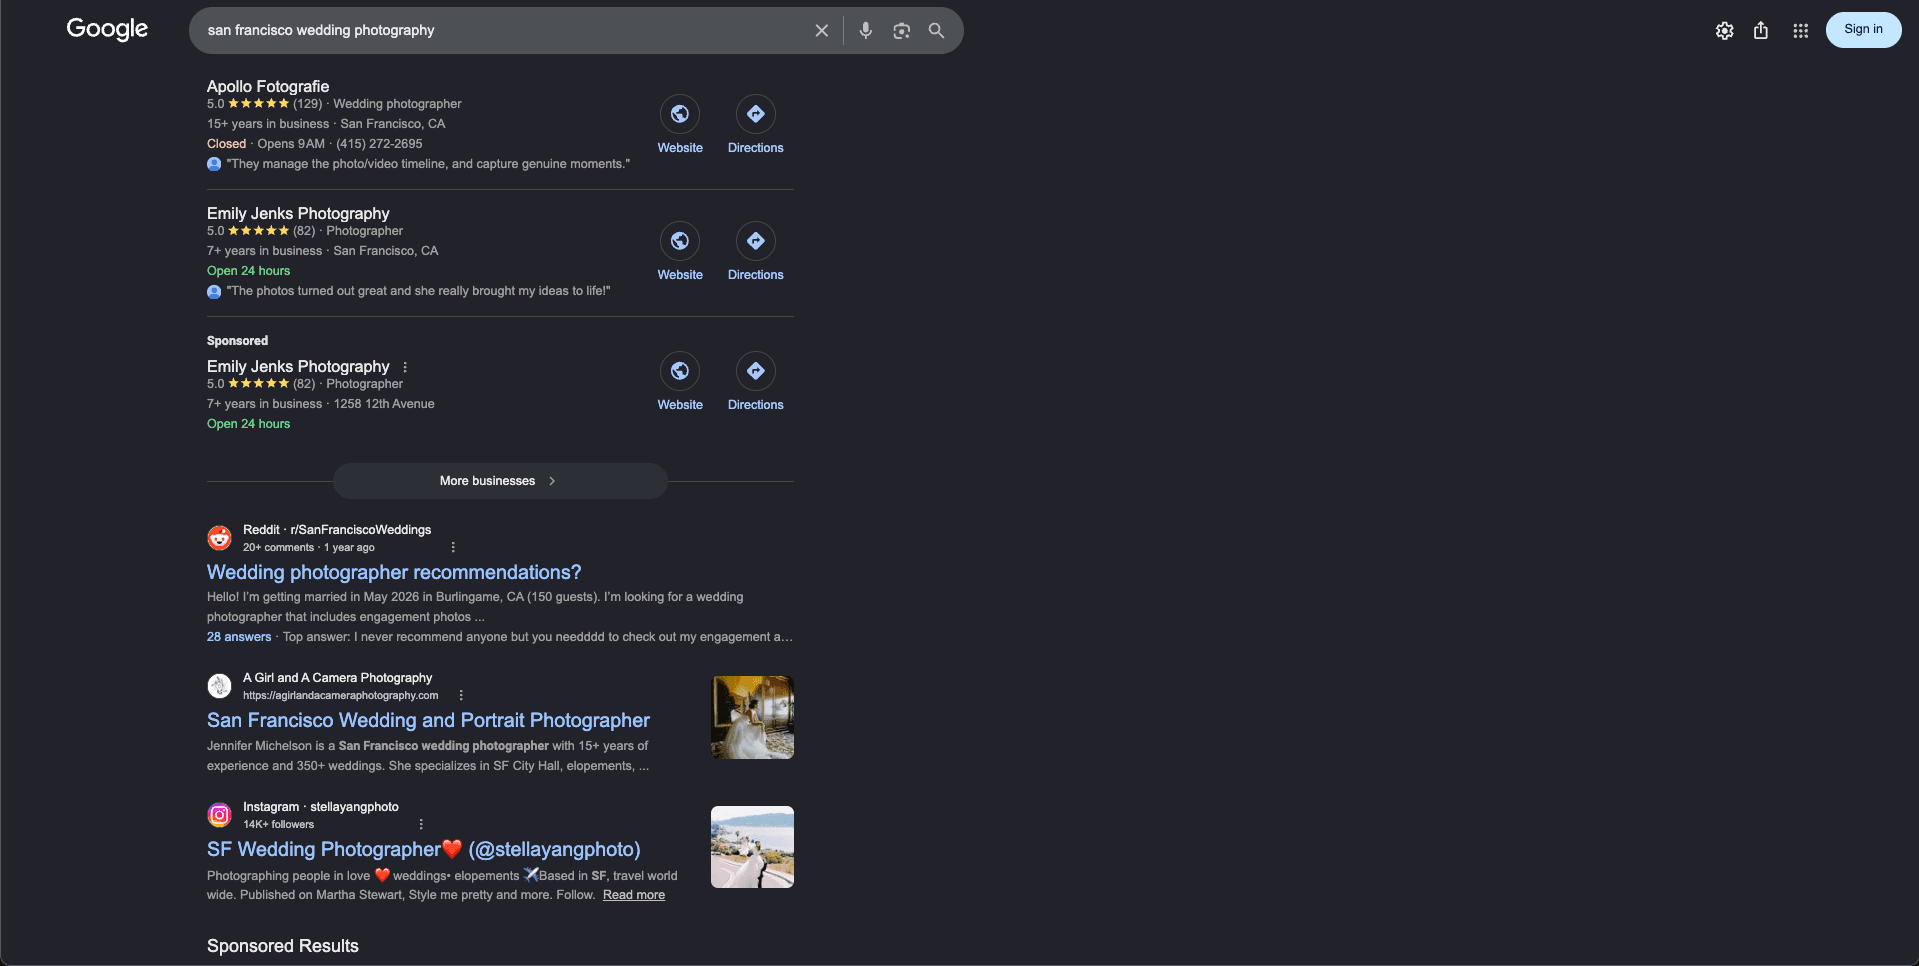Image resolution: width=1919 pixels, height=966 pixels.
Task: Open the unsponsored Emily Jenks Photography listing
Action: coord(298,213)
